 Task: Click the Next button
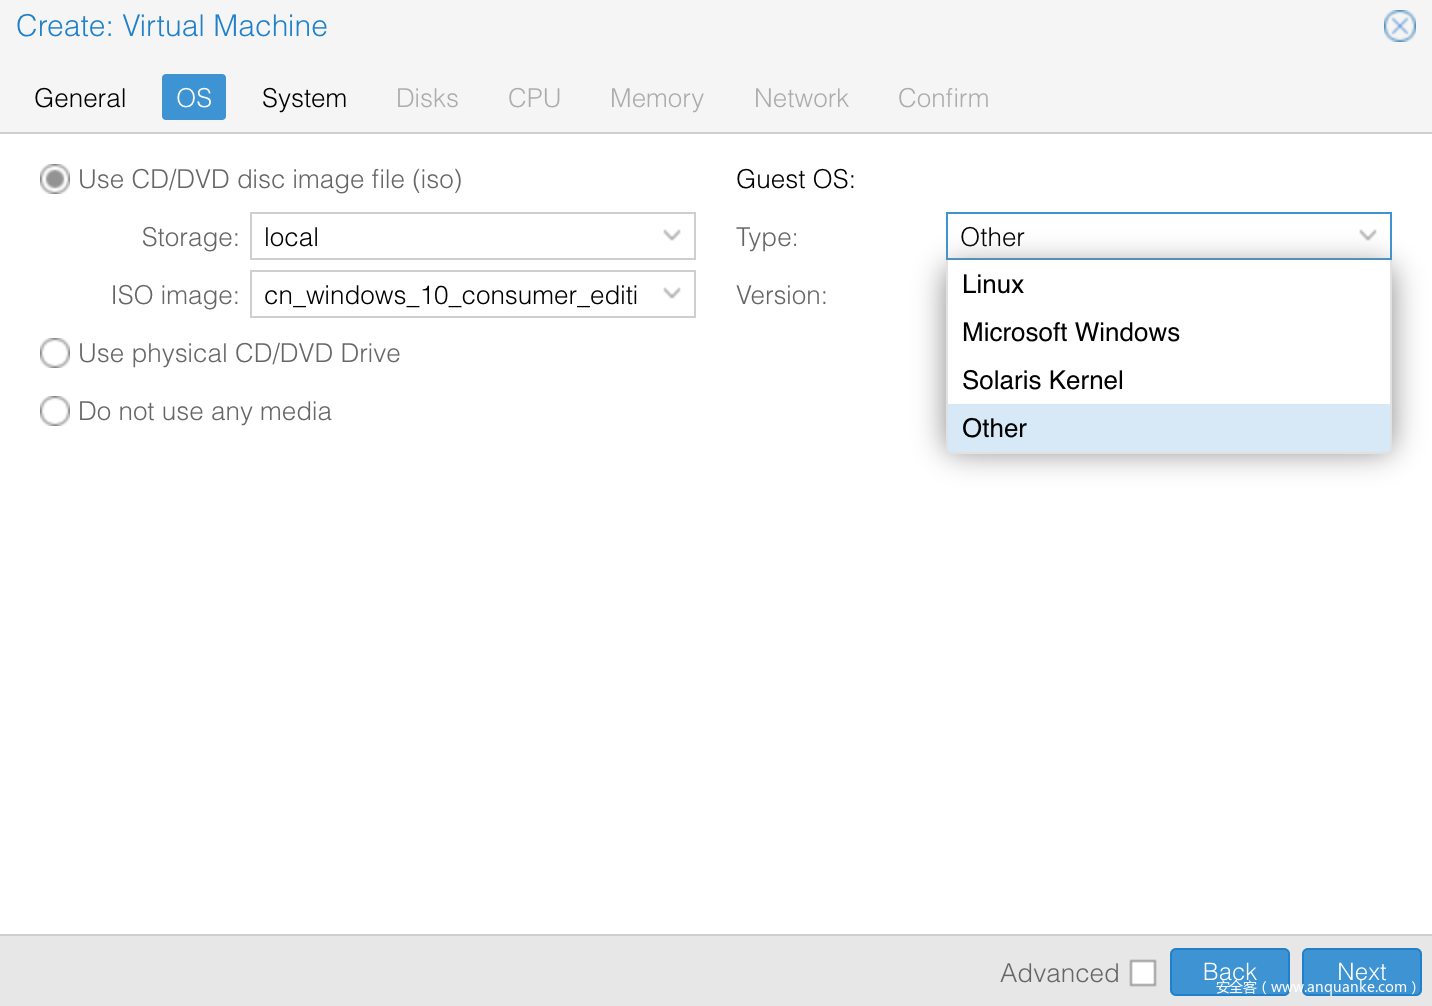[1361, 971]
